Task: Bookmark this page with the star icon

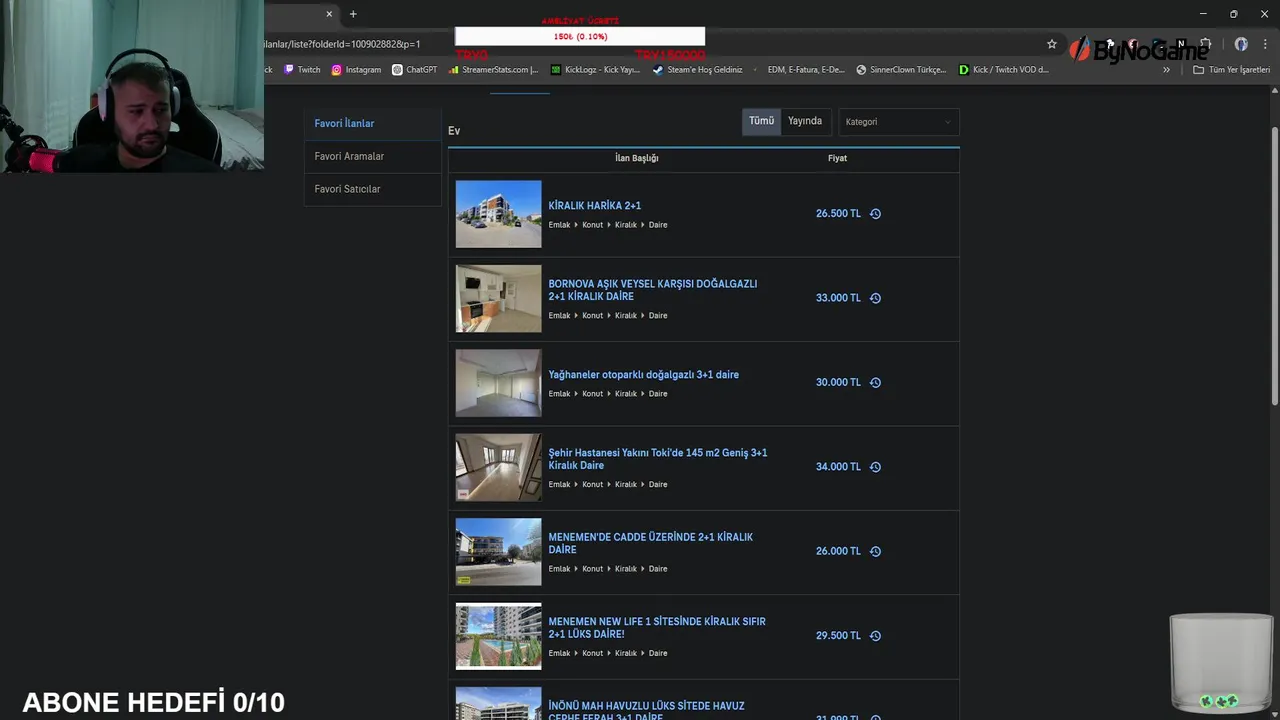Action: 1052,44
